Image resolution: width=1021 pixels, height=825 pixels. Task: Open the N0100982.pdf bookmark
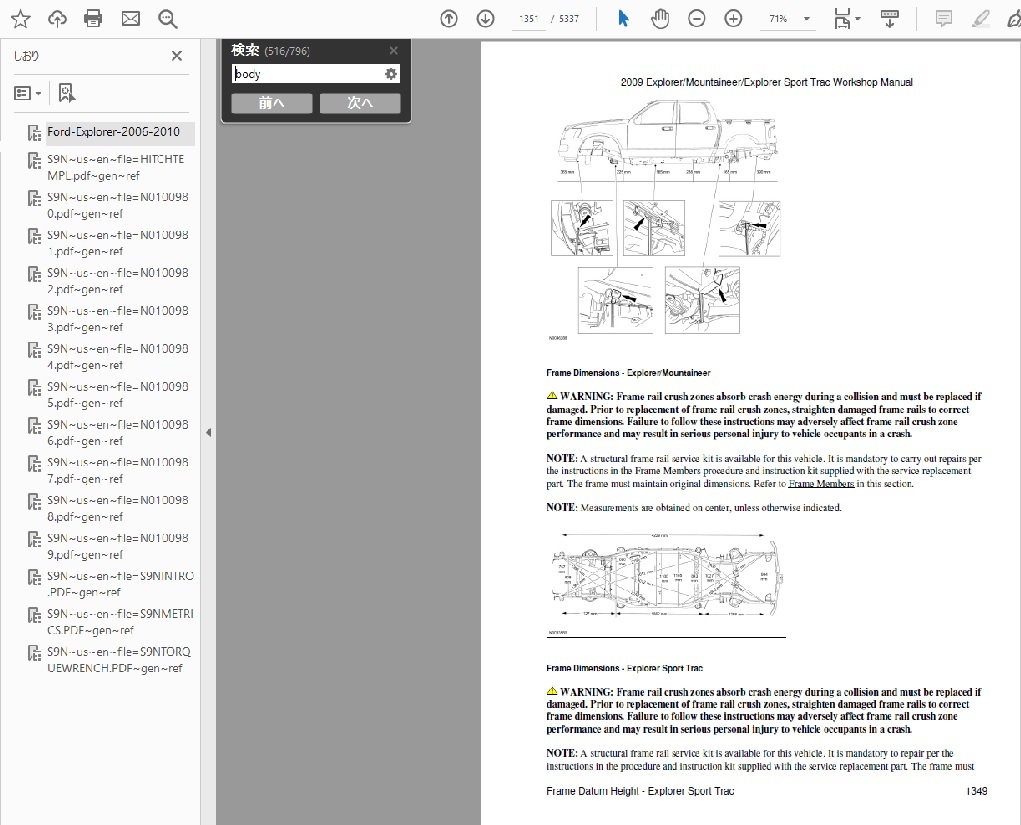coord(118,281)
